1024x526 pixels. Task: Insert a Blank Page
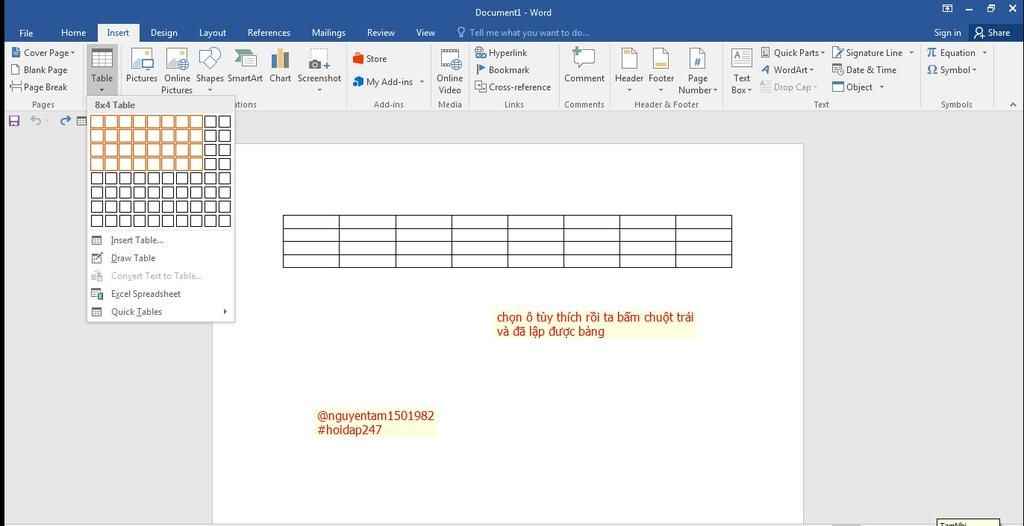tap(39, 70)
